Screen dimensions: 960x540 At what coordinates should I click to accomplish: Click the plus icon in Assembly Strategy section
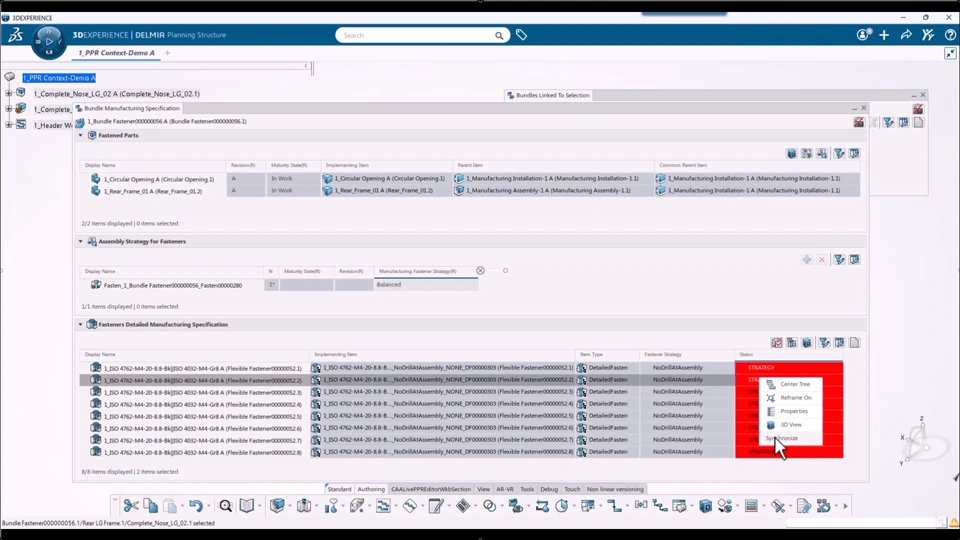(807, 260)
